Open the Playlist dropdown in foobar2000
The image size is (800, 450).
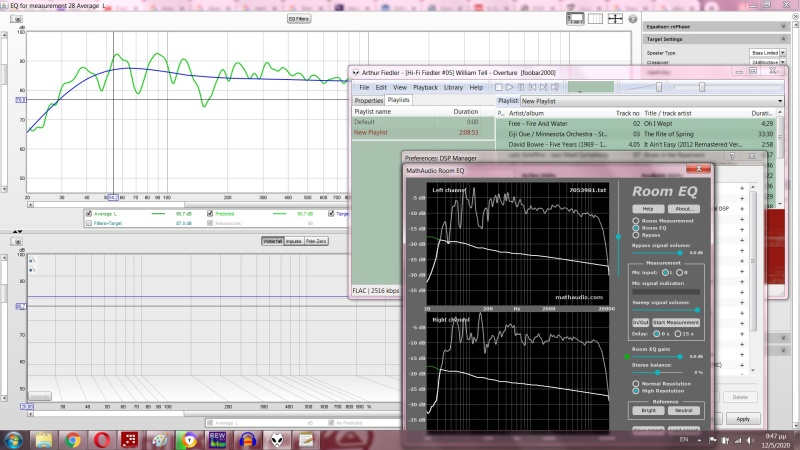tap(780, 101)
